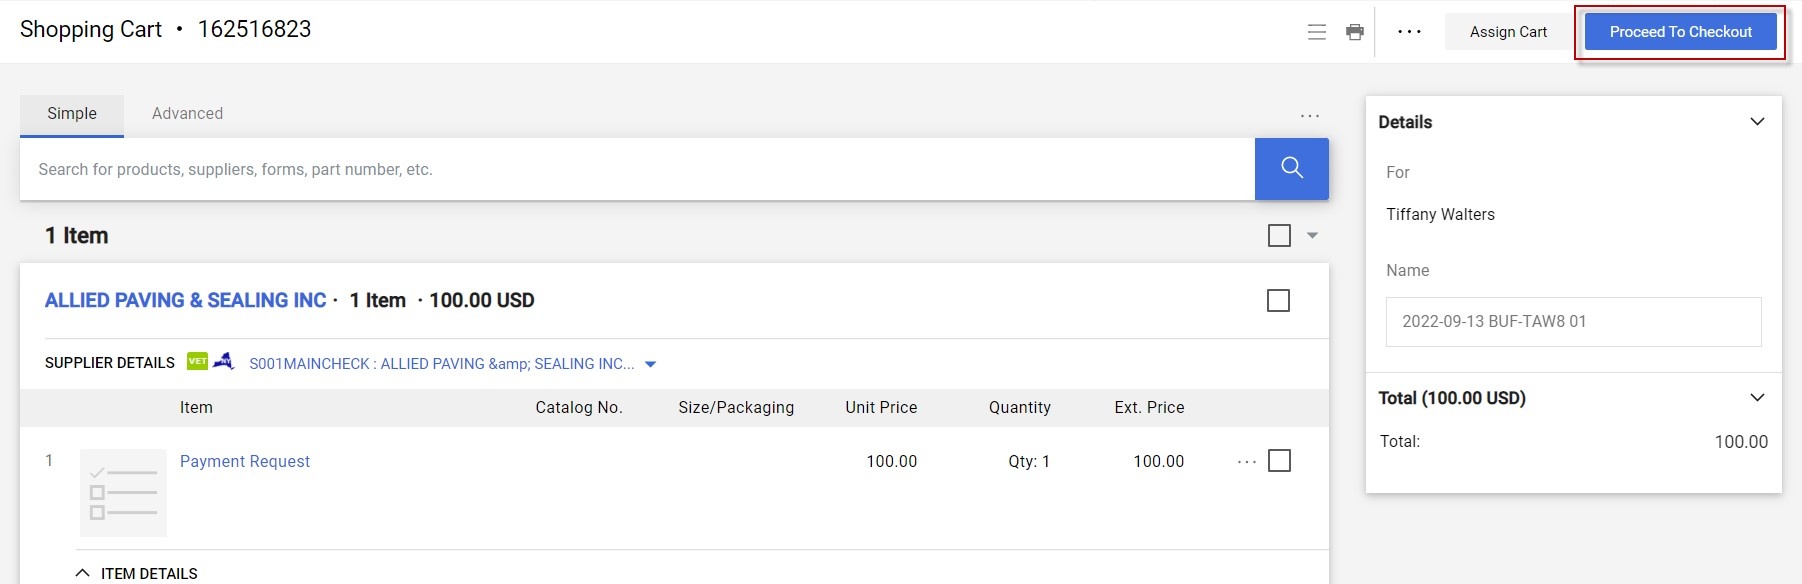Click the green VET supplier badge
The image size is (1802, 584).
pos(198,361)
